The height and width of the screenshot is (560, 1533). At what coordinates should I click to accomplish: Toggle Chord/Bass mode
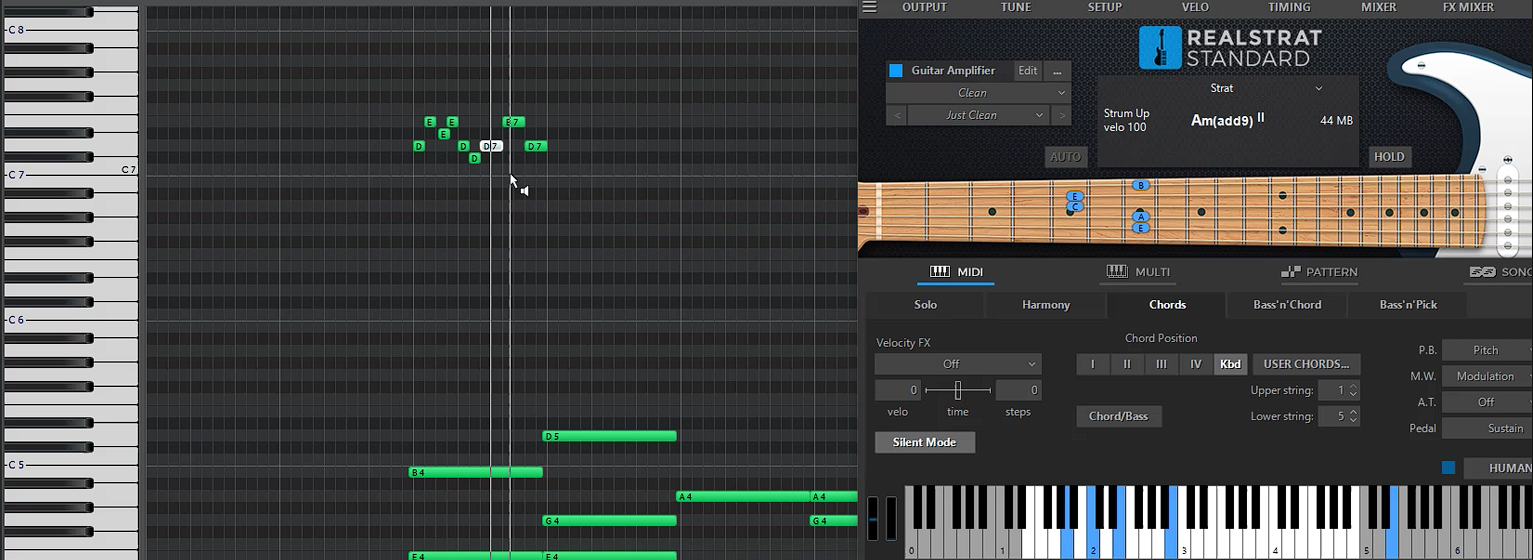pos(1119,416)
